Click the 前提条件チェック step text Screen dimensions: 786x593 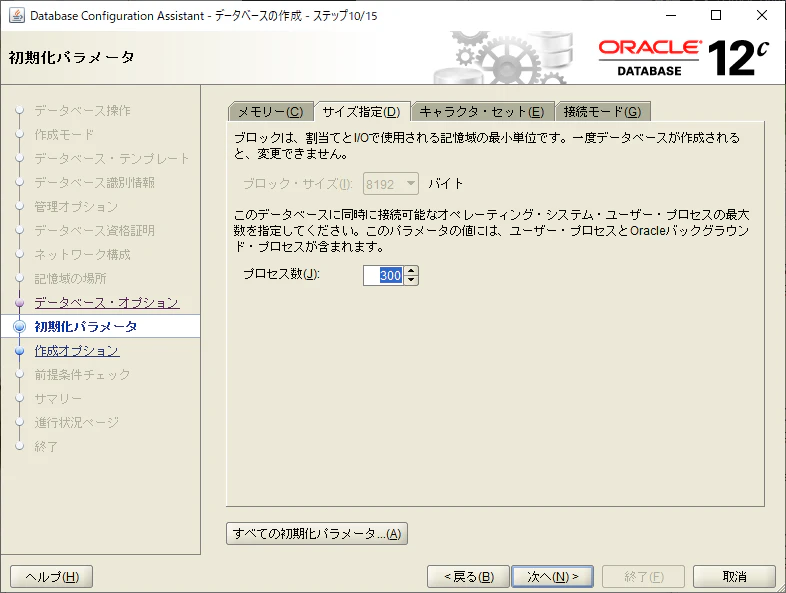pos(82,374)
